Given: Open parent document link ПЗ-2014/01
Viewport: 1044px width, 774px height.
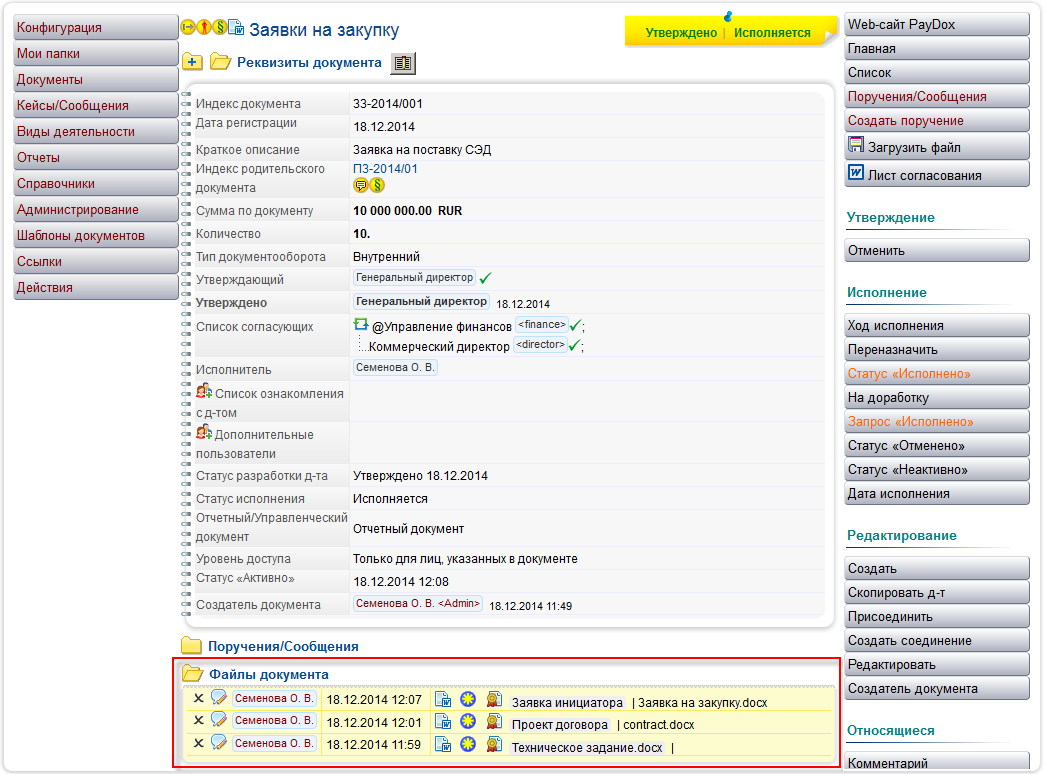Looking at the screenshot, I should pyautogui.click(x=385, y=169).
